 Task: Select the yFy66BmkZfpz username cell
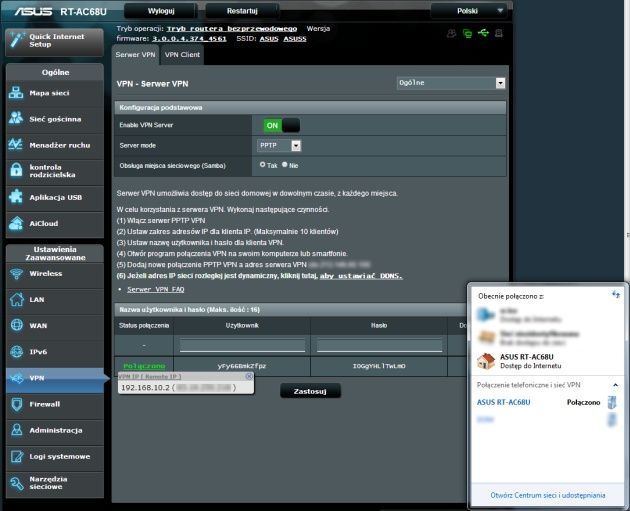(x=242, y=366)
